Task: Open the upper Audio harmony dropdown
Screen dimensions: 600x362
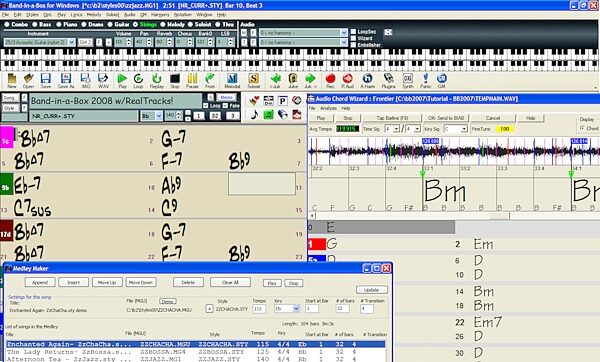Action: pyautogui.click(x=344, y=33)
